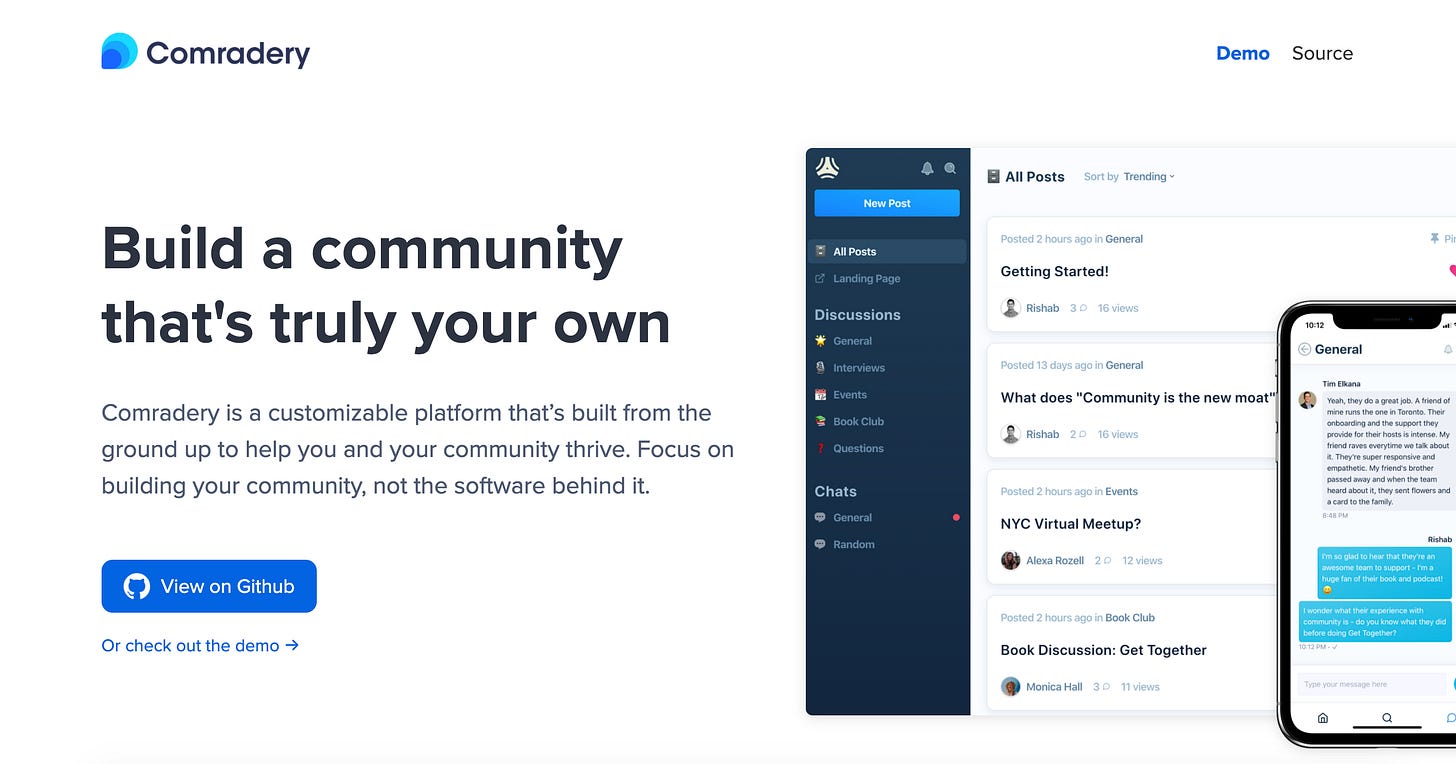1456x764 pixels.
Task: Click the 'Type your message here' field
Action: (x=1371, y=684)
